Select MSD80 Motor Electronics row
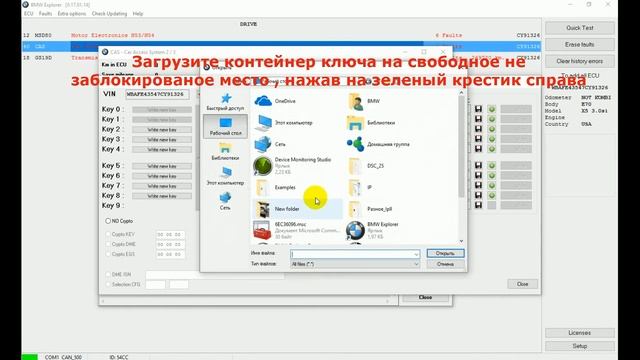Screen dimensions: 640x360 coord(282,36)
